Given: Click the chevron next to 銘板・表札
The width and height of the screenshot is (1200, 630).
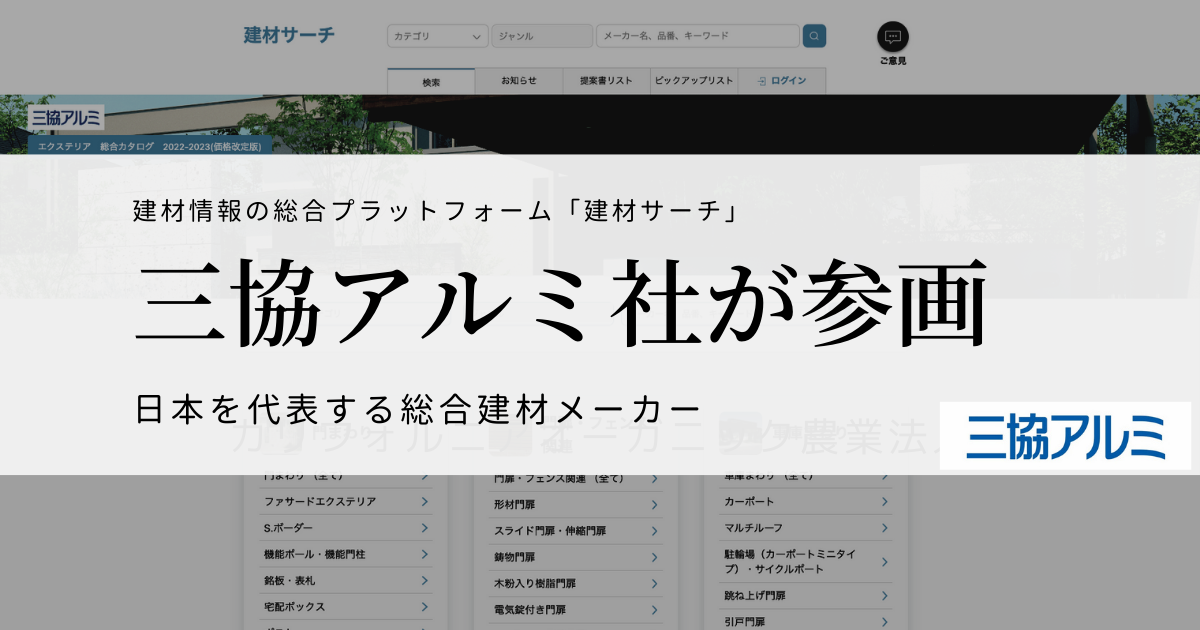Looking at the screenshot, I should point(424,580).
